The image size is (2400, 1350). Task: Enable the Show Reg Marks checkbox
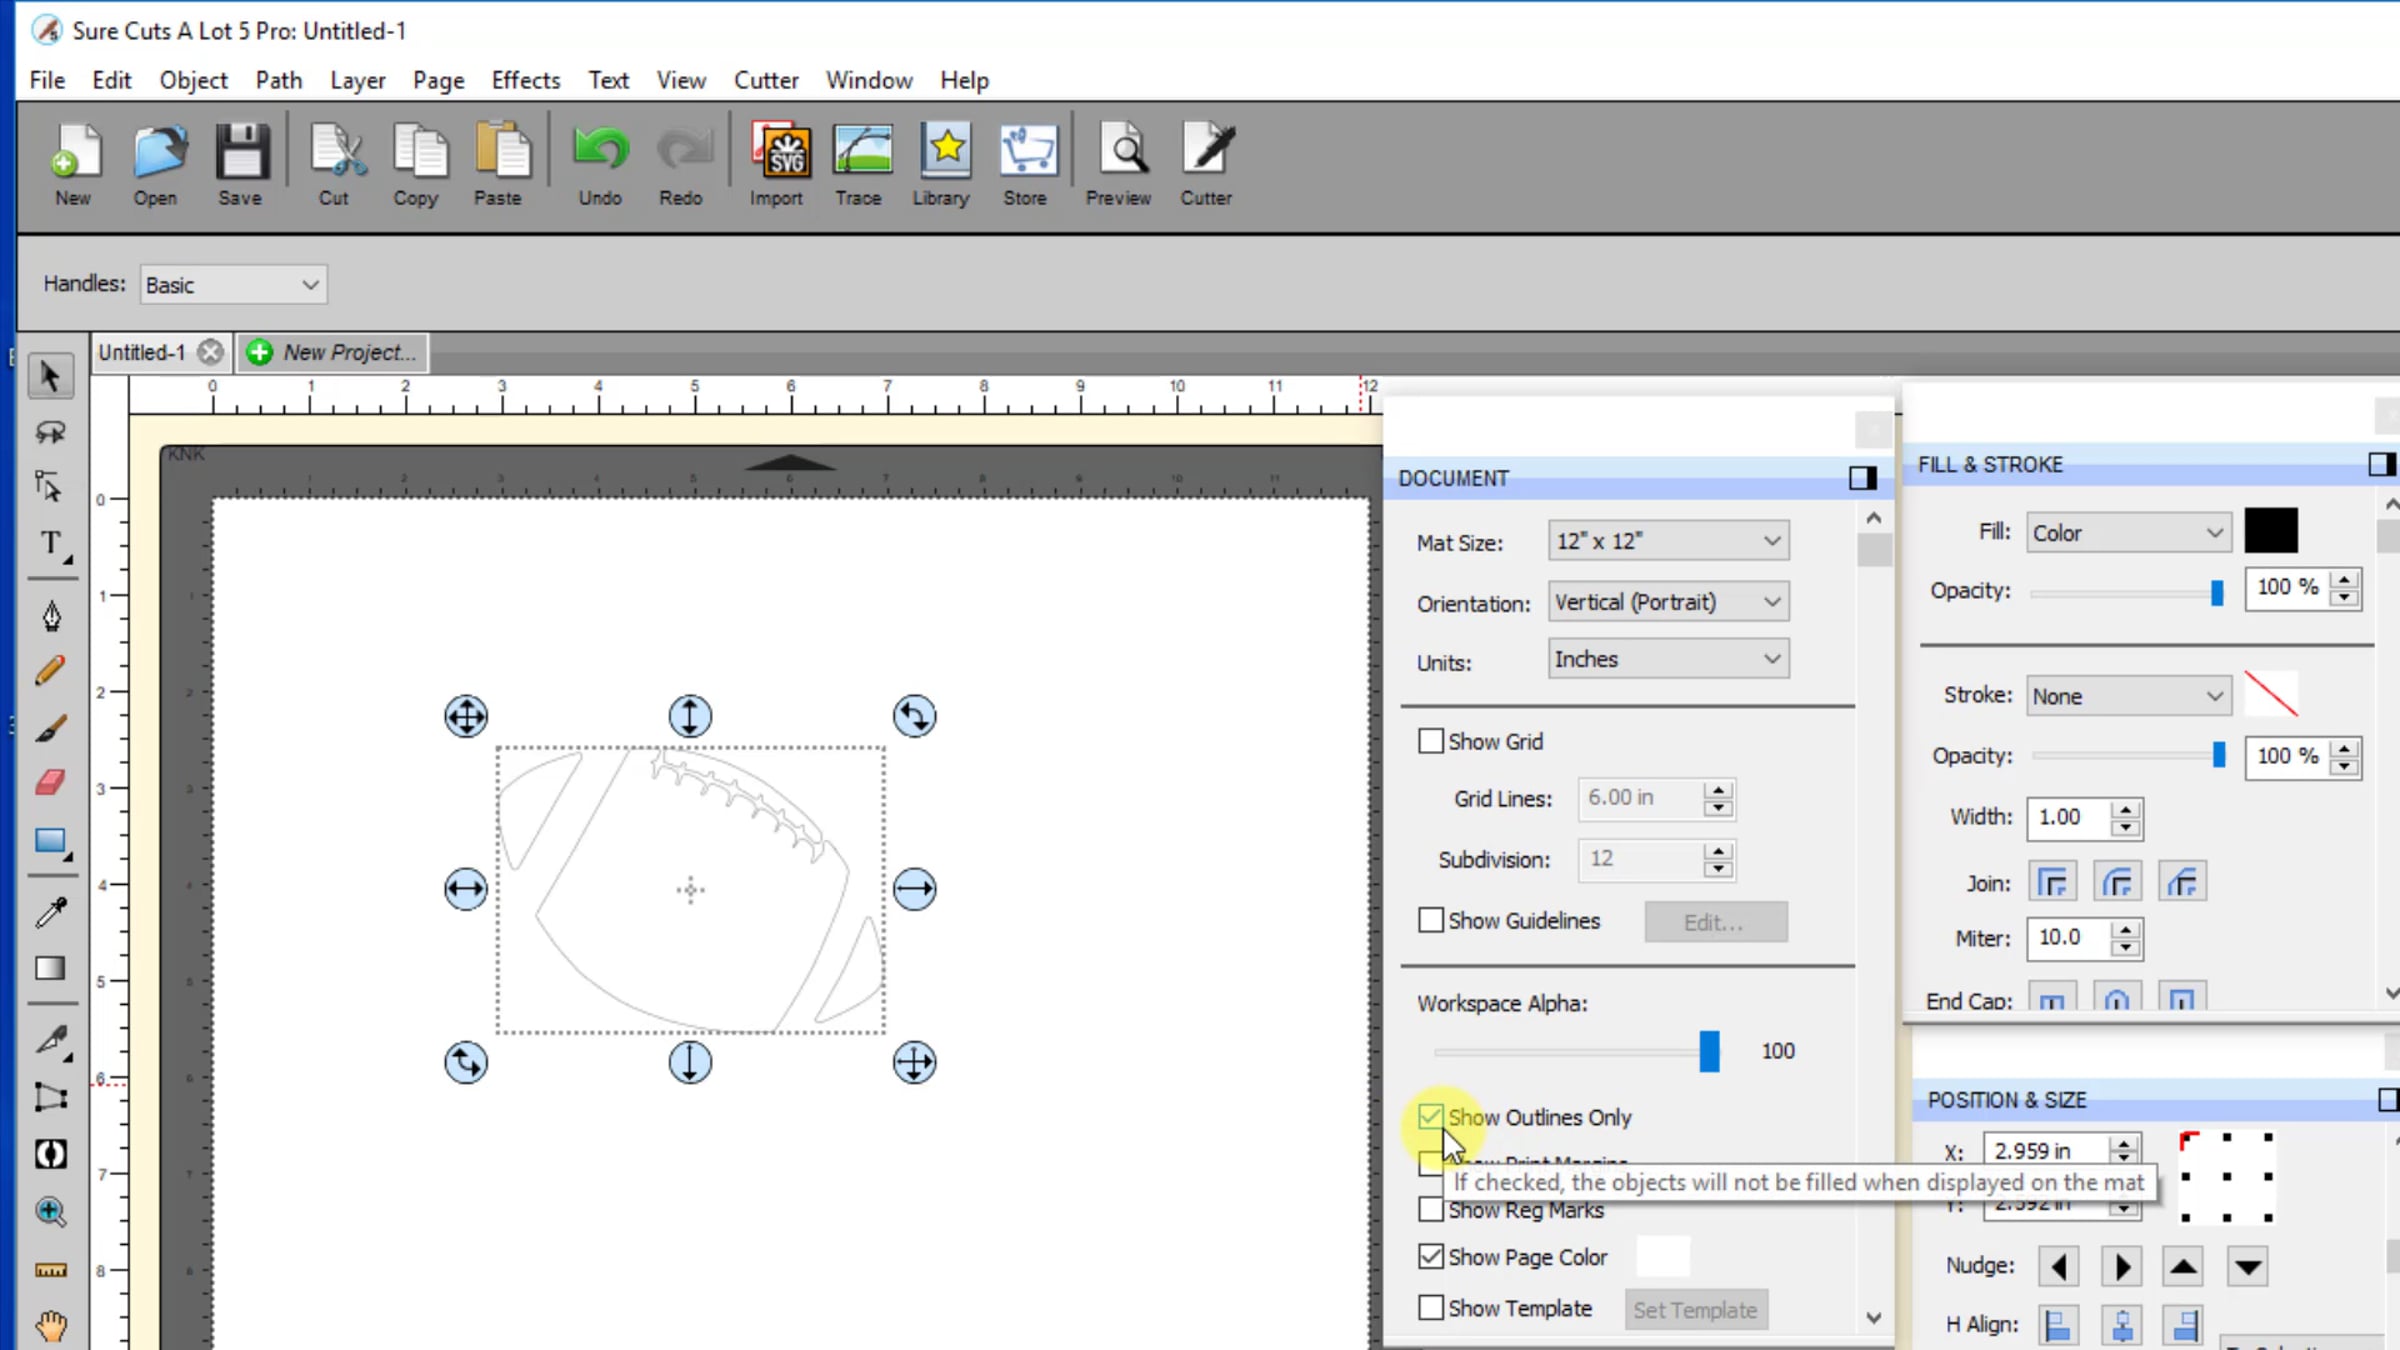[1431, 1210]
